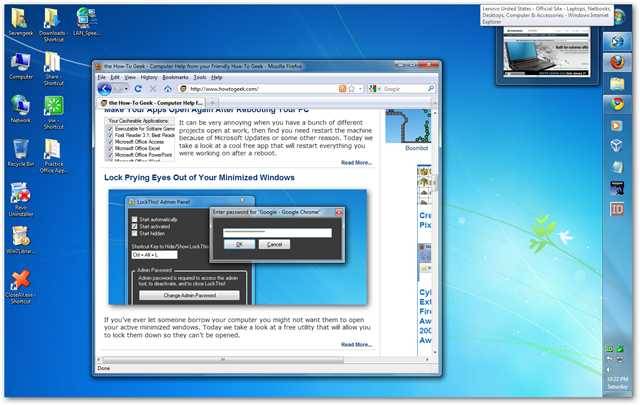Click Firefox icon in the taskbar
The image size is (640, 405).
coord(617,62)
